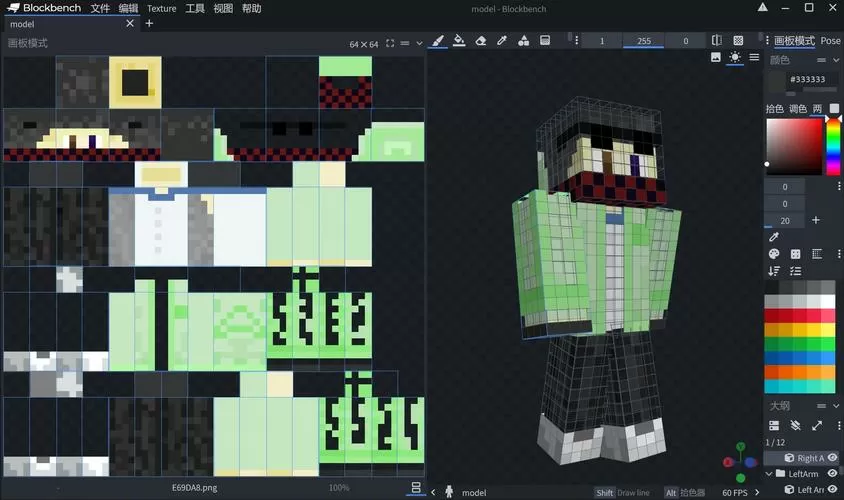The height and width of the screenshot is (500, 844).
Task: Select the 画板模式 mode tab
Action: [794, 40]
